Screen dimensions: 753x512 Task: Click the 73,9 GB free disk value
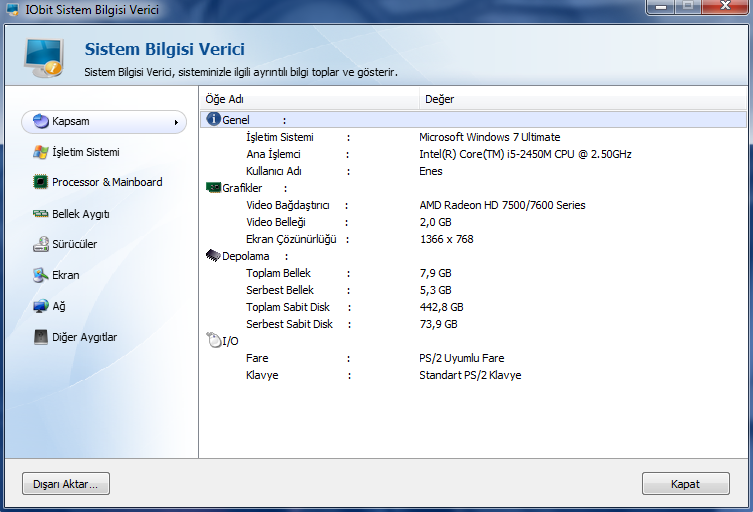point(438,324)
